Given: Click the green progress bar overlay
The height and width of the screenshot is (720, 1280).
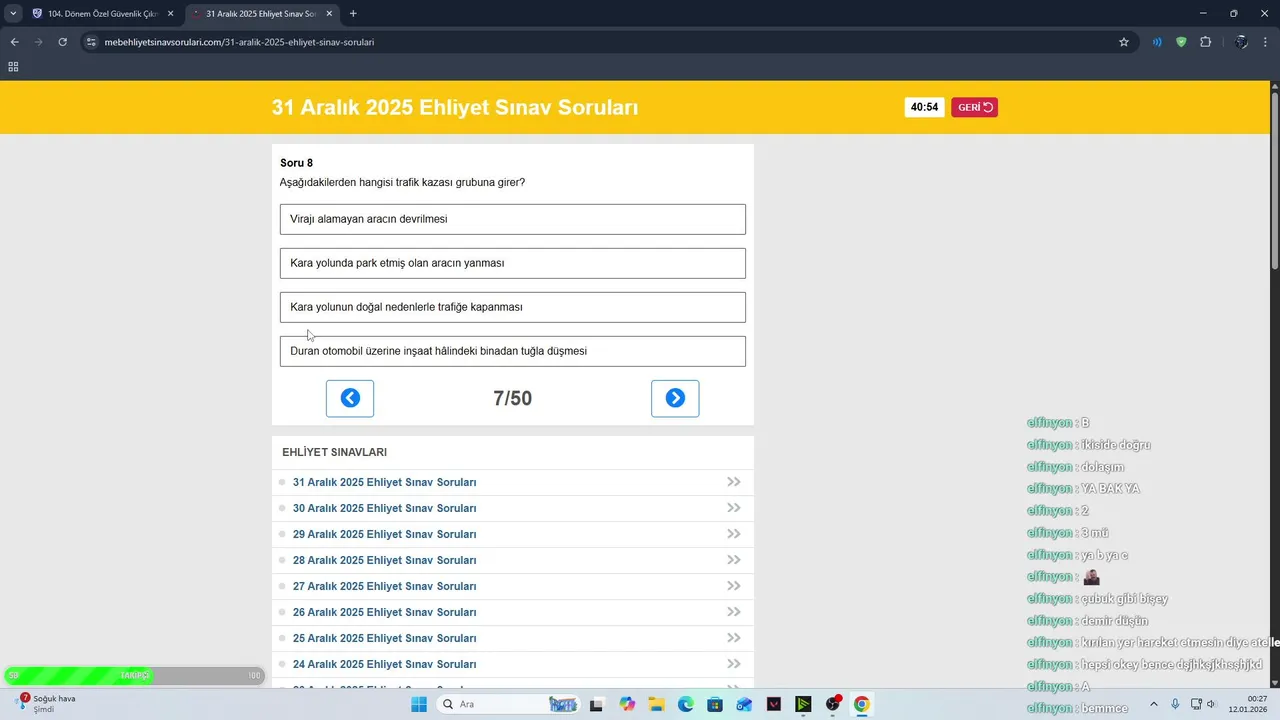Looking at the screenshot, I should [134, 675].
